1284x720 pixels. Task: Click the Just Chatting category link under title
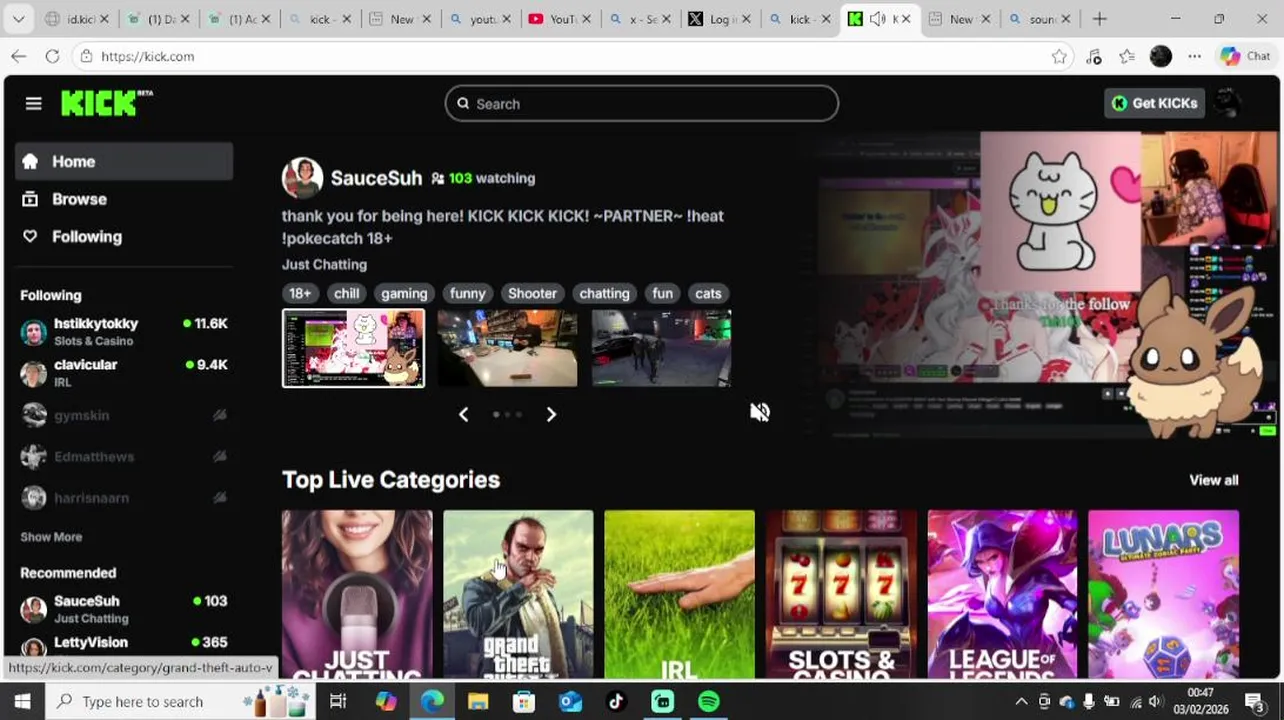(x=324, y=265)
